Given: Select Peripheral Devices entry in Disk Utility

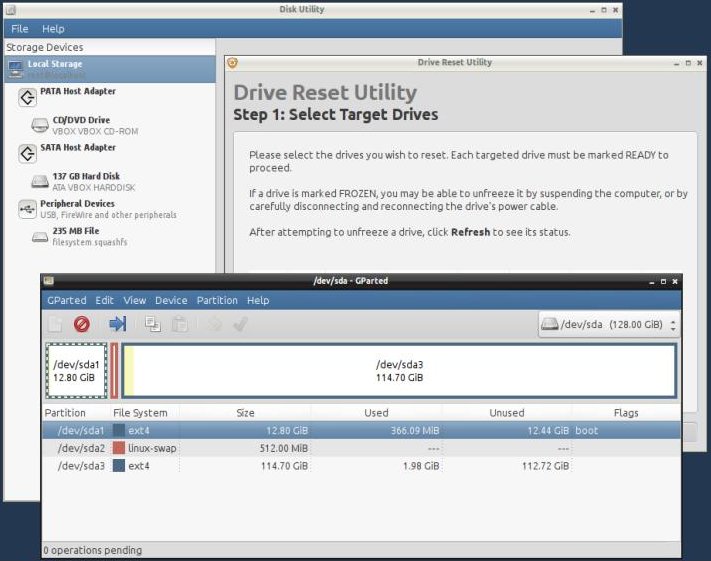Looking at the screenshot, I should coord(110,209).
